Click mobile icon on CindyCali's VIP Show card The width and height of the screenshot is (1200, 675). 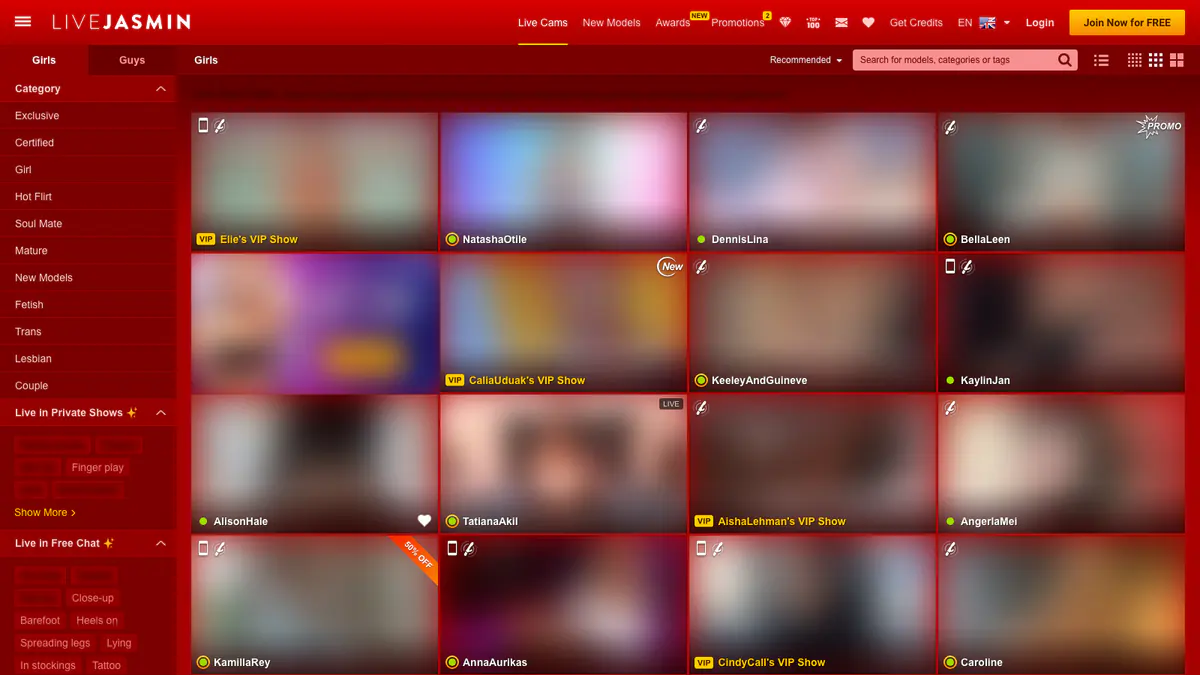(701, 548)
